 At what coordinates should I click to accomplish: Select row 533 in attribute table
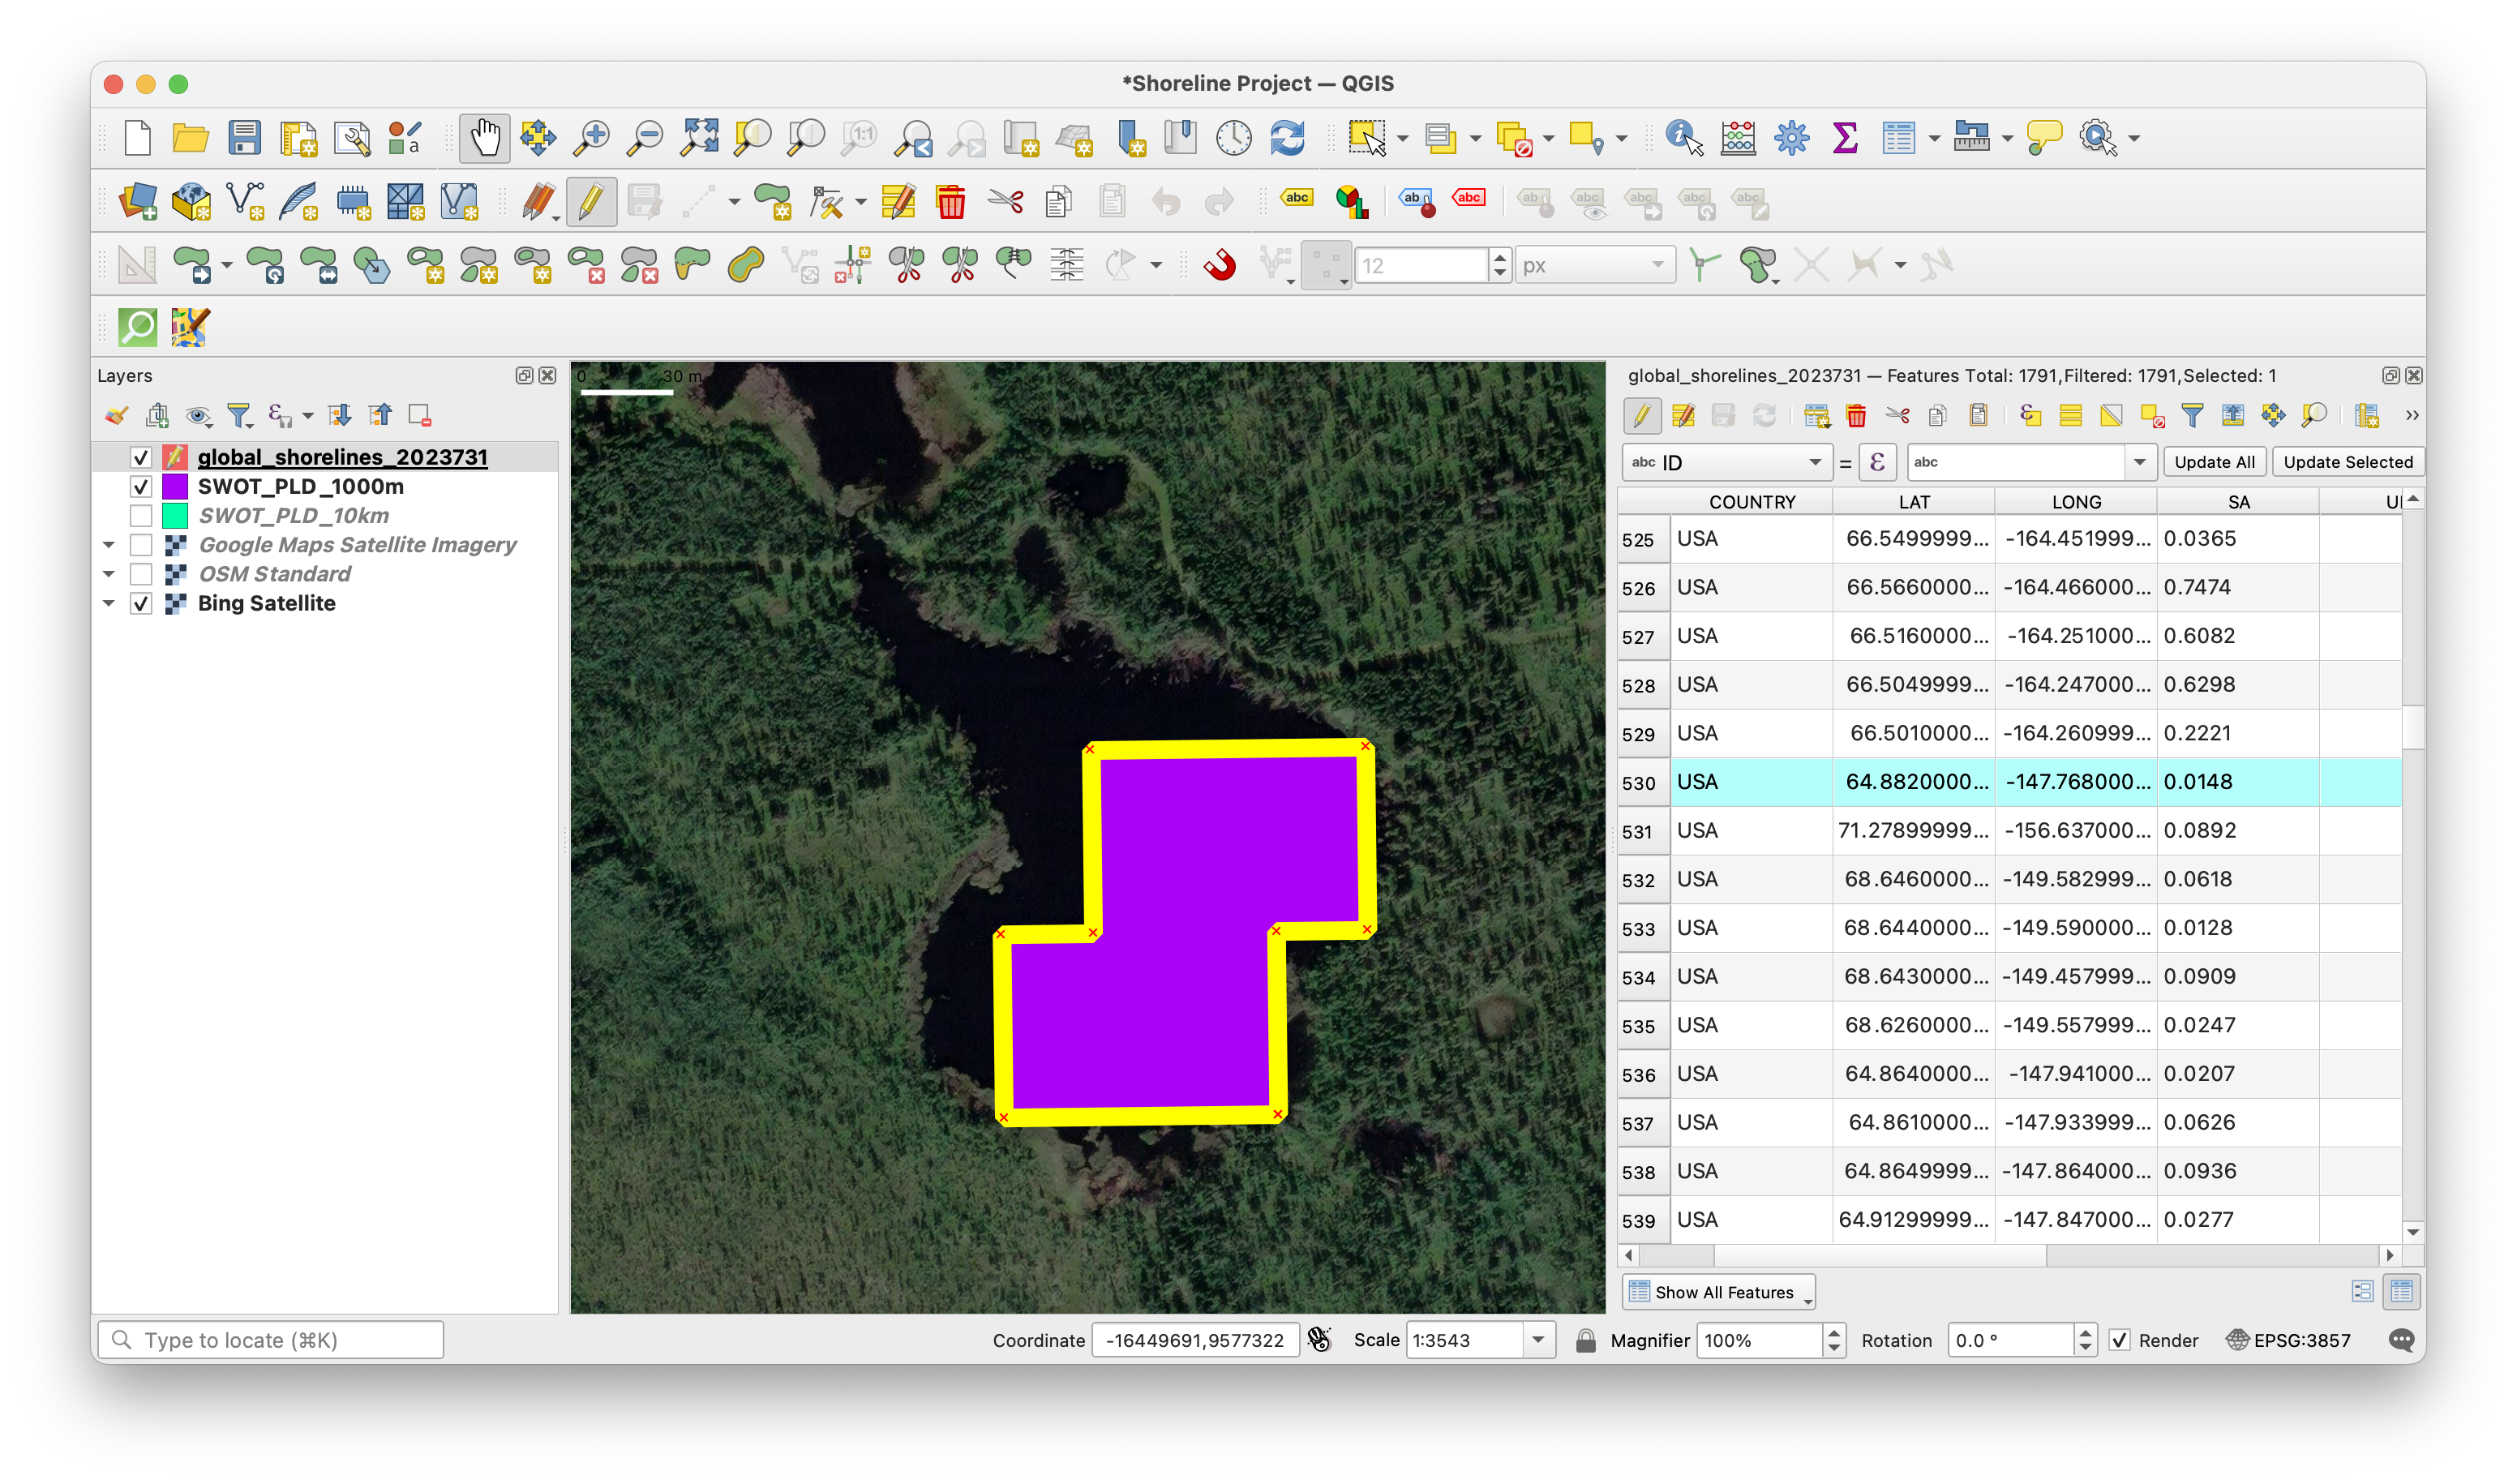(1639, 928)
